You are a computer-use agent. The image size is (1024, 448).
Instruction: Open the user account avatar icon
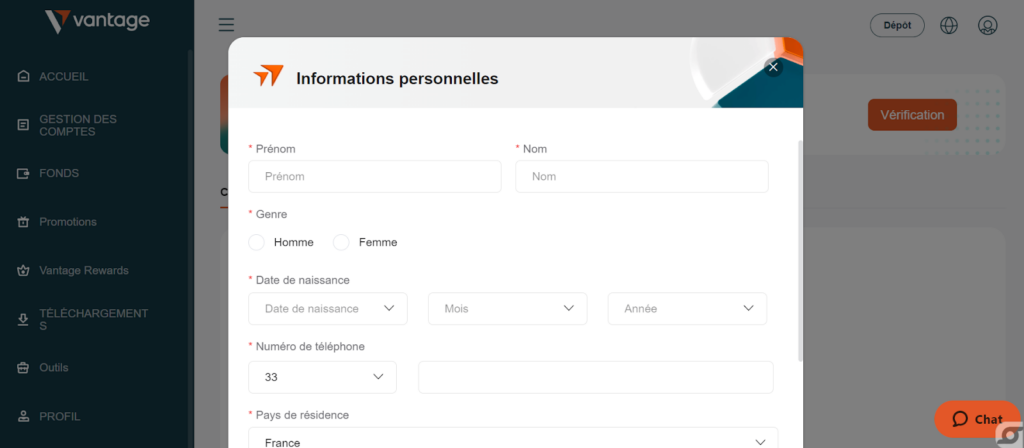click(x=988, y=26)
